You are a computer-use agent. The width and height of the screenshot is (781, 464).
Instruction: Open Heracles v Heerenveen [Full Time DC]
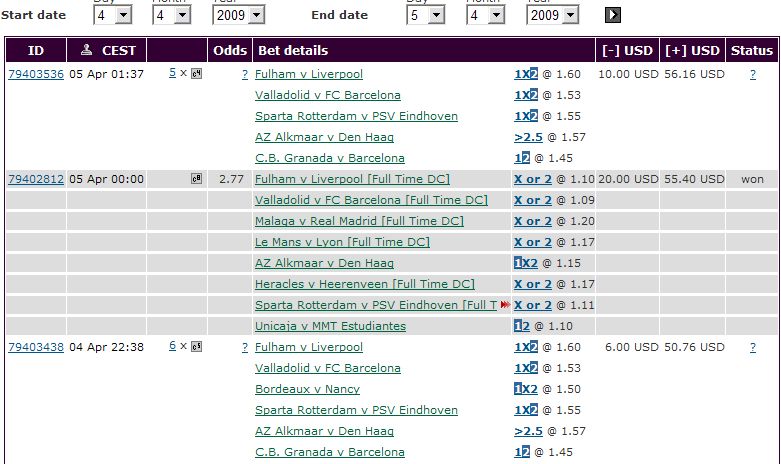click(365, 284)
